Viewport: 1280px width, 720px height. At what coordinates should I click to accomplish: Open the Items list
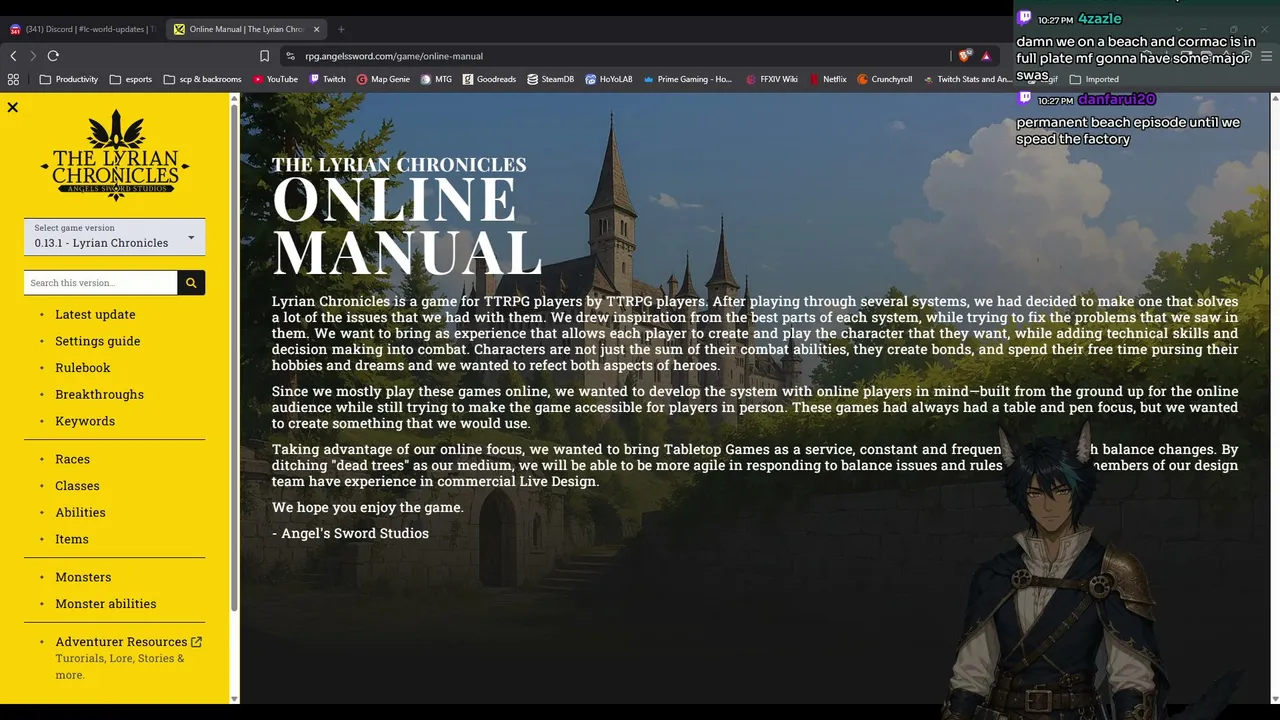coord(72,539)
